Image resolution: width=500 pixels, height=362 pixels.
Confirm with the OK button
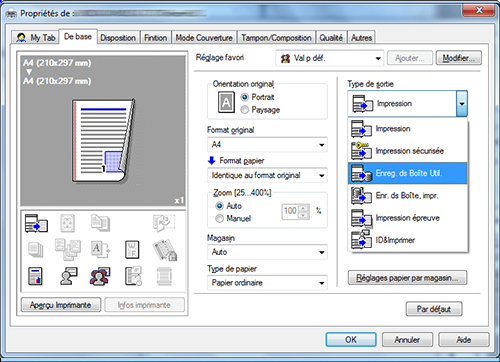(x=351, y=340)
